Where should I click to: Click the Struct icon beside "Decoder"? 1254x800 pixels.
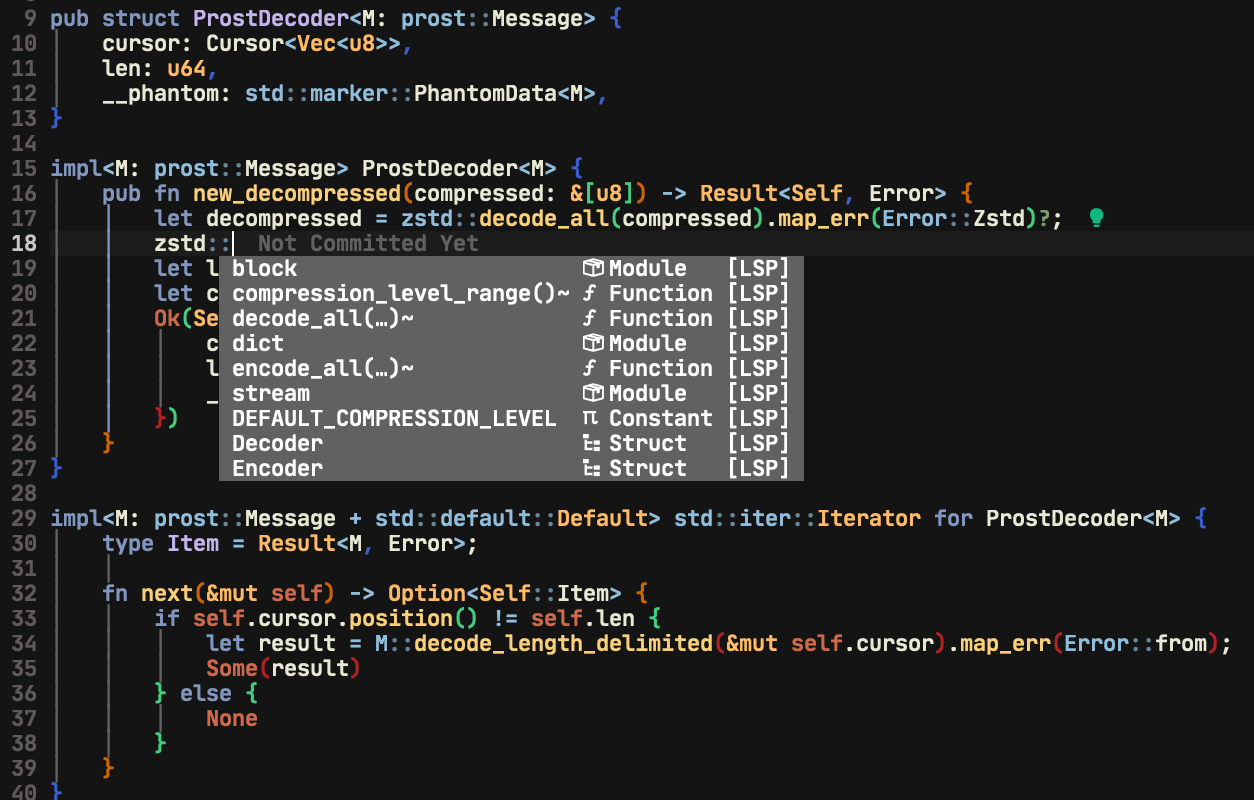[x=592, y=442]
